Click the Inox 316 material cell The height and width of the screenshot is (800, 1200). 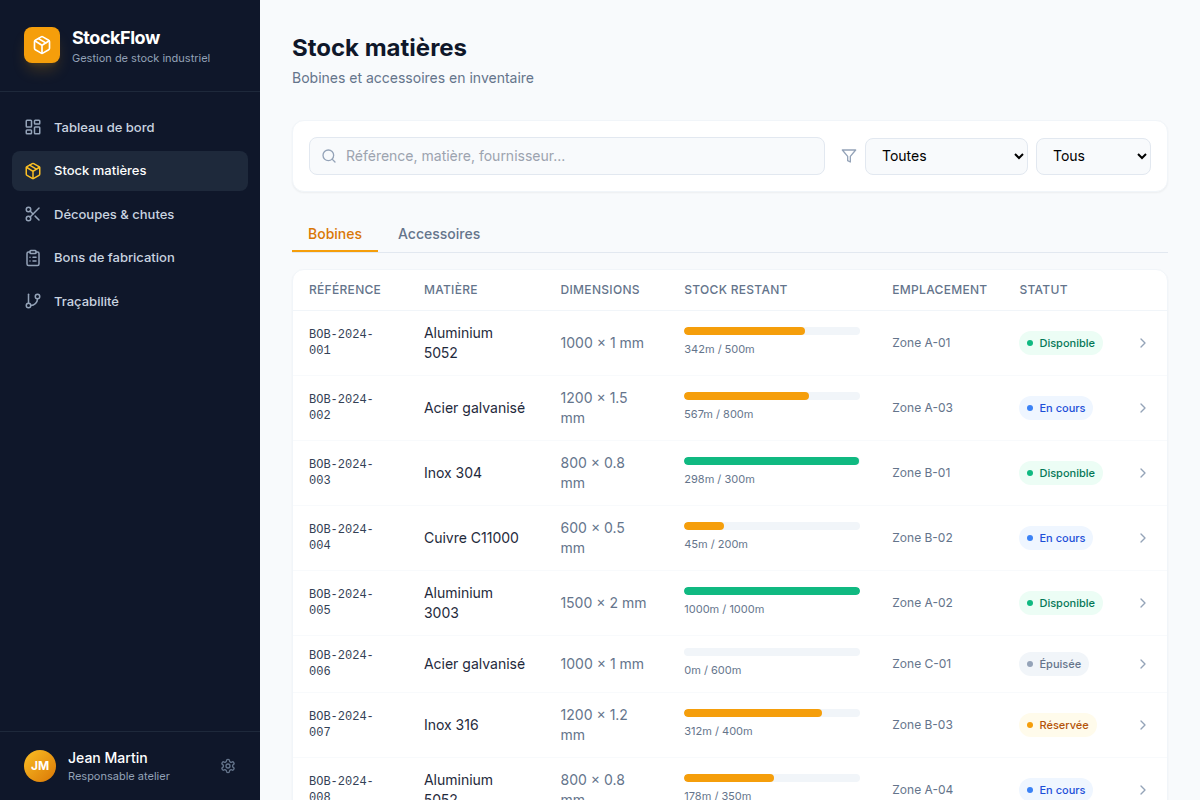pos(452,725)
